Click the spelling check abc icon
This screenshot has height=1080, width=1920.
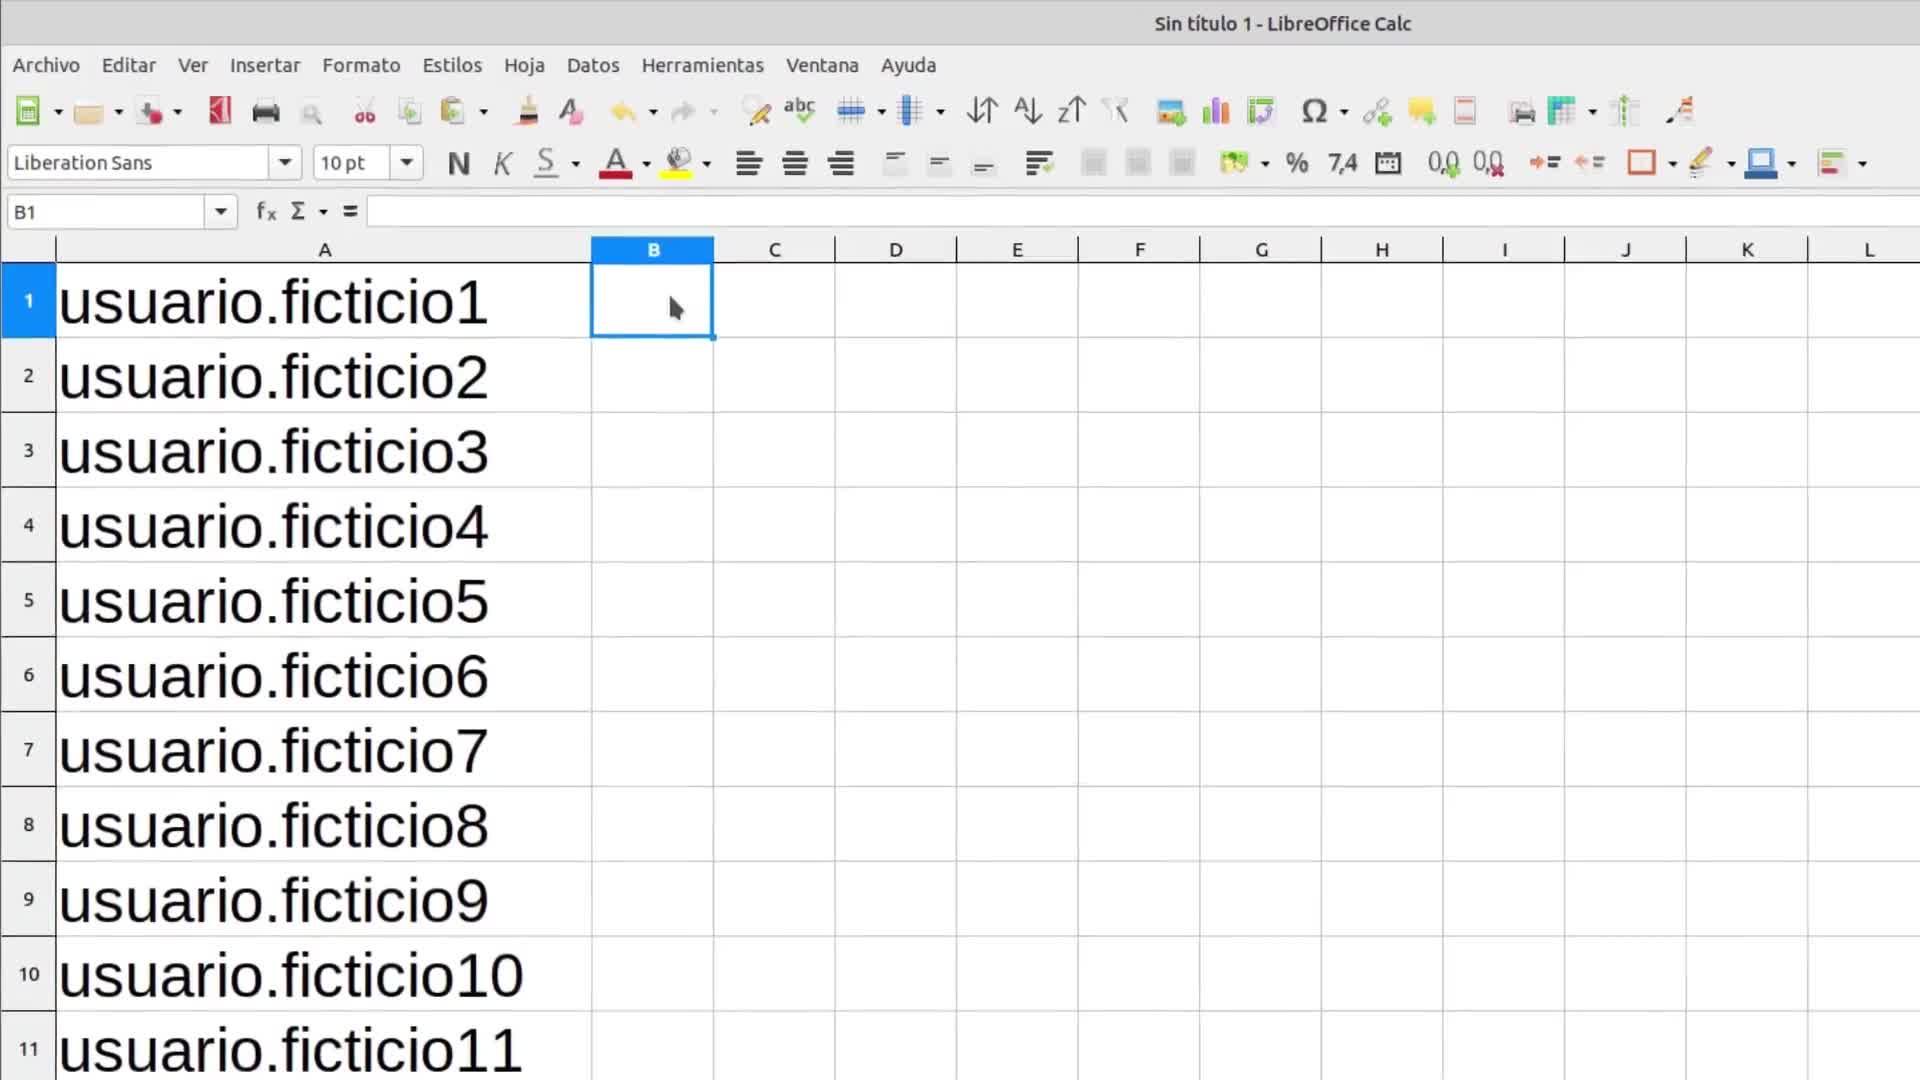(799, 111)
